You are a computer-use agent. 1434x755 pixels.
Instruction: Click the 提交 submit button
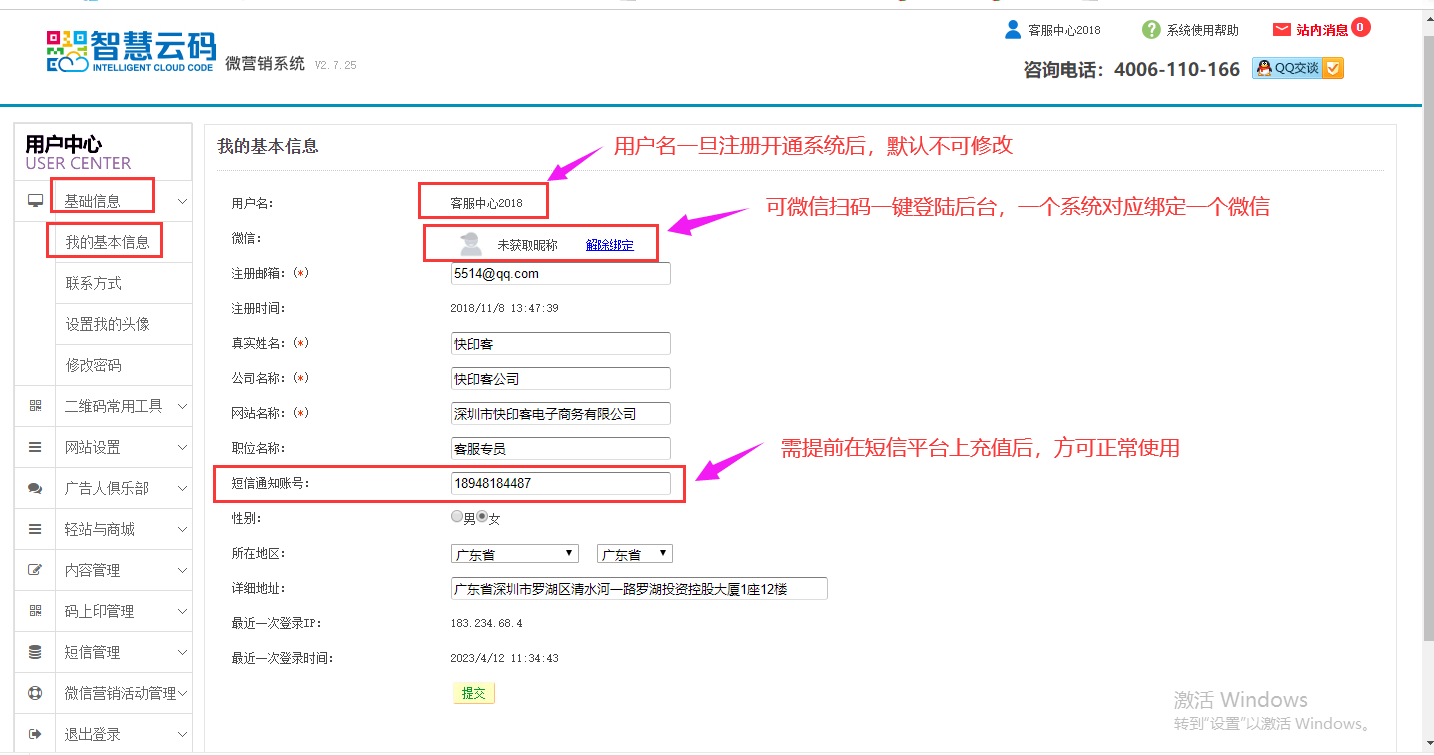point(473,693)
